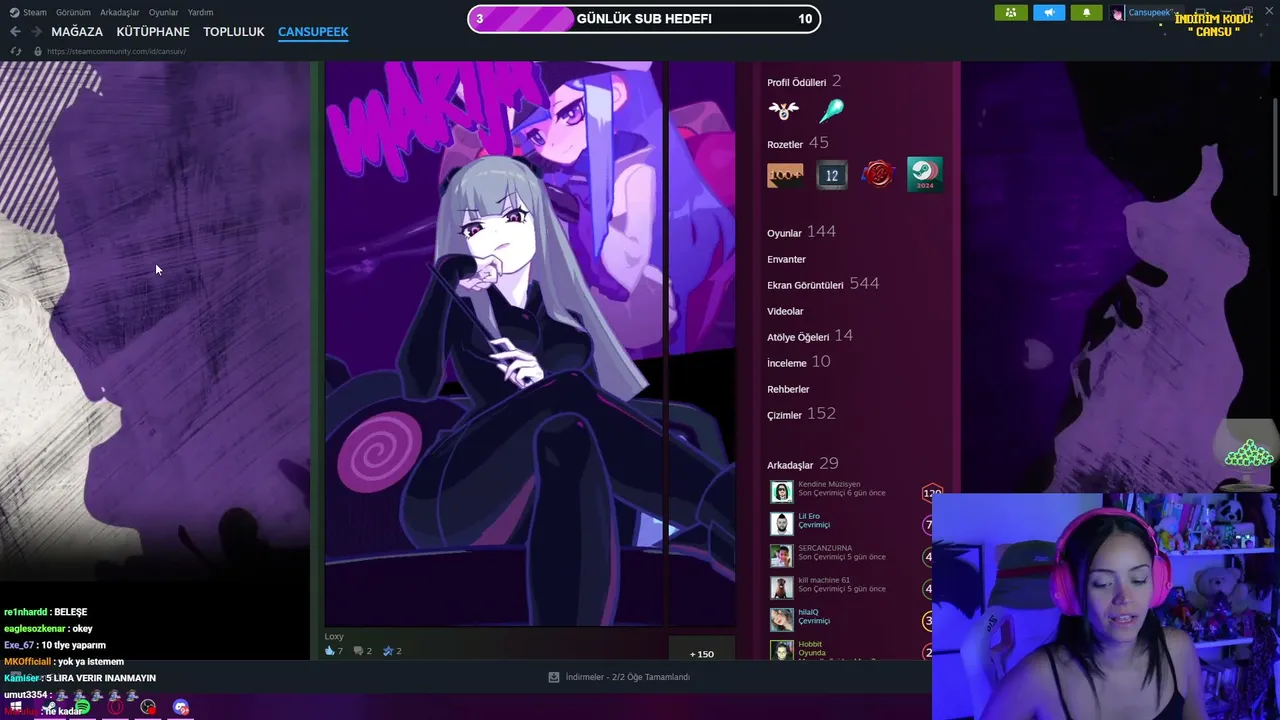Image resolution: width=1280 pixels, height=720 pixels.
Task: Open the teal comet profile award icon
Action: (831, 110)
